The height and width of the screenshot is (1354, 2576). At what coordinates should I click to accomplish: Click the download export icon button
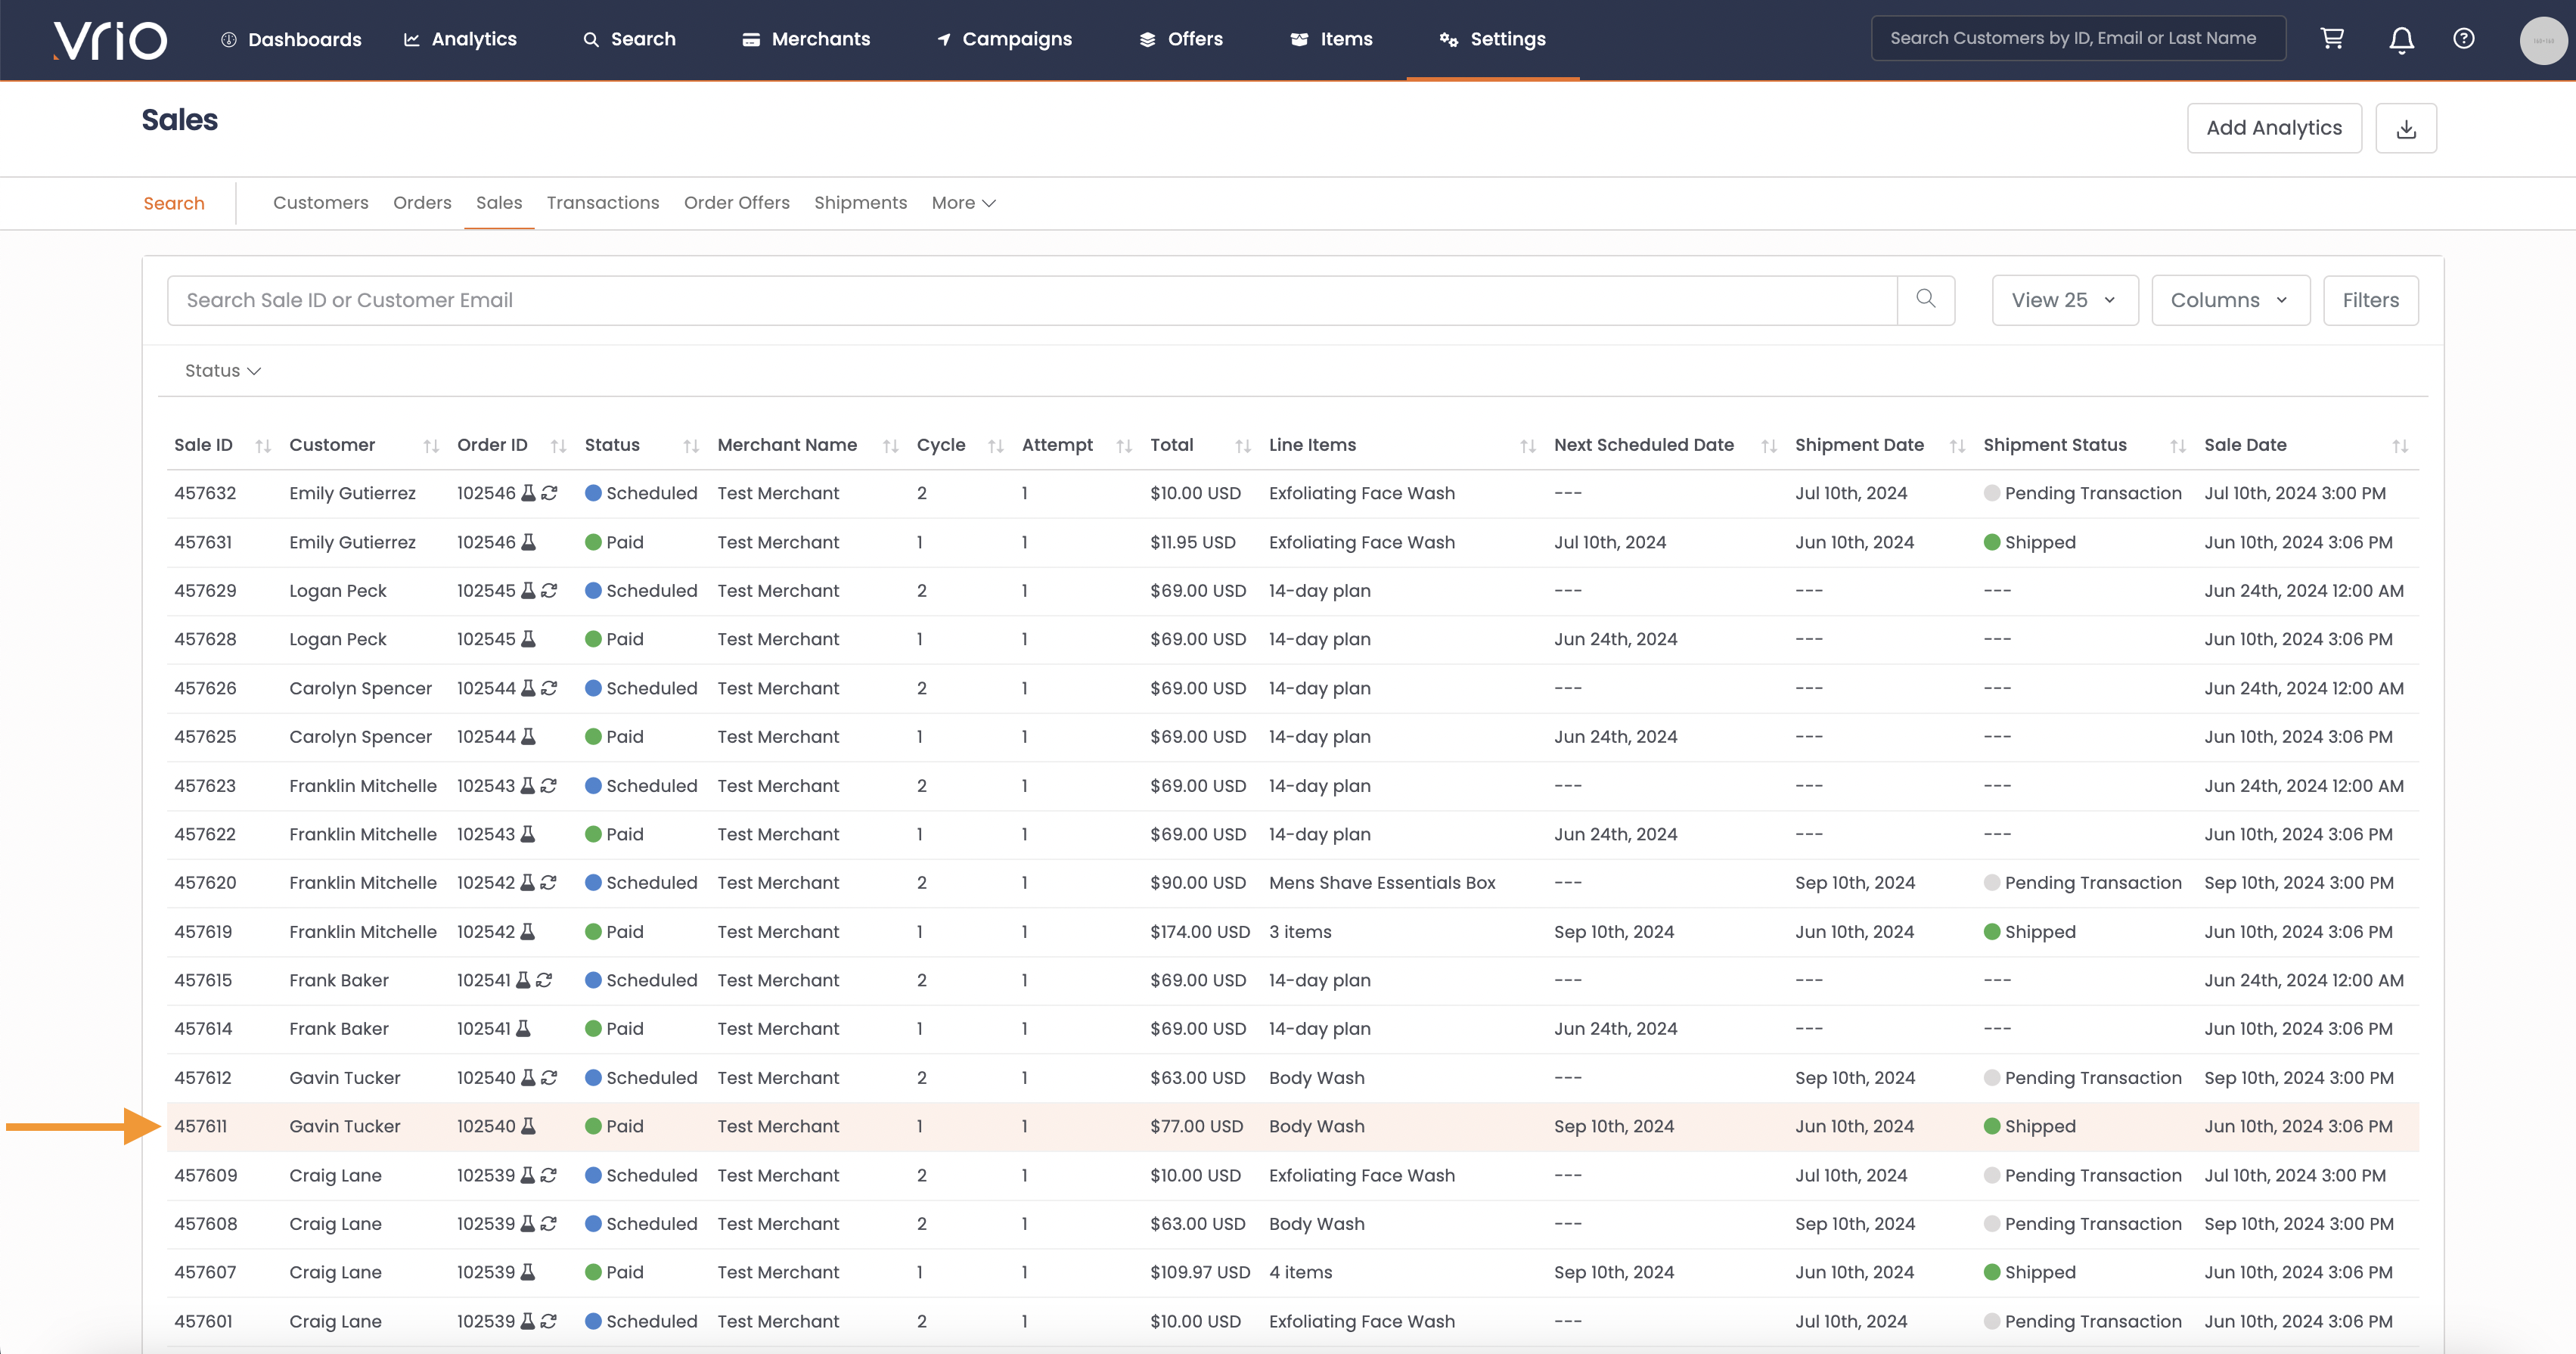(x=2406, y=128)
